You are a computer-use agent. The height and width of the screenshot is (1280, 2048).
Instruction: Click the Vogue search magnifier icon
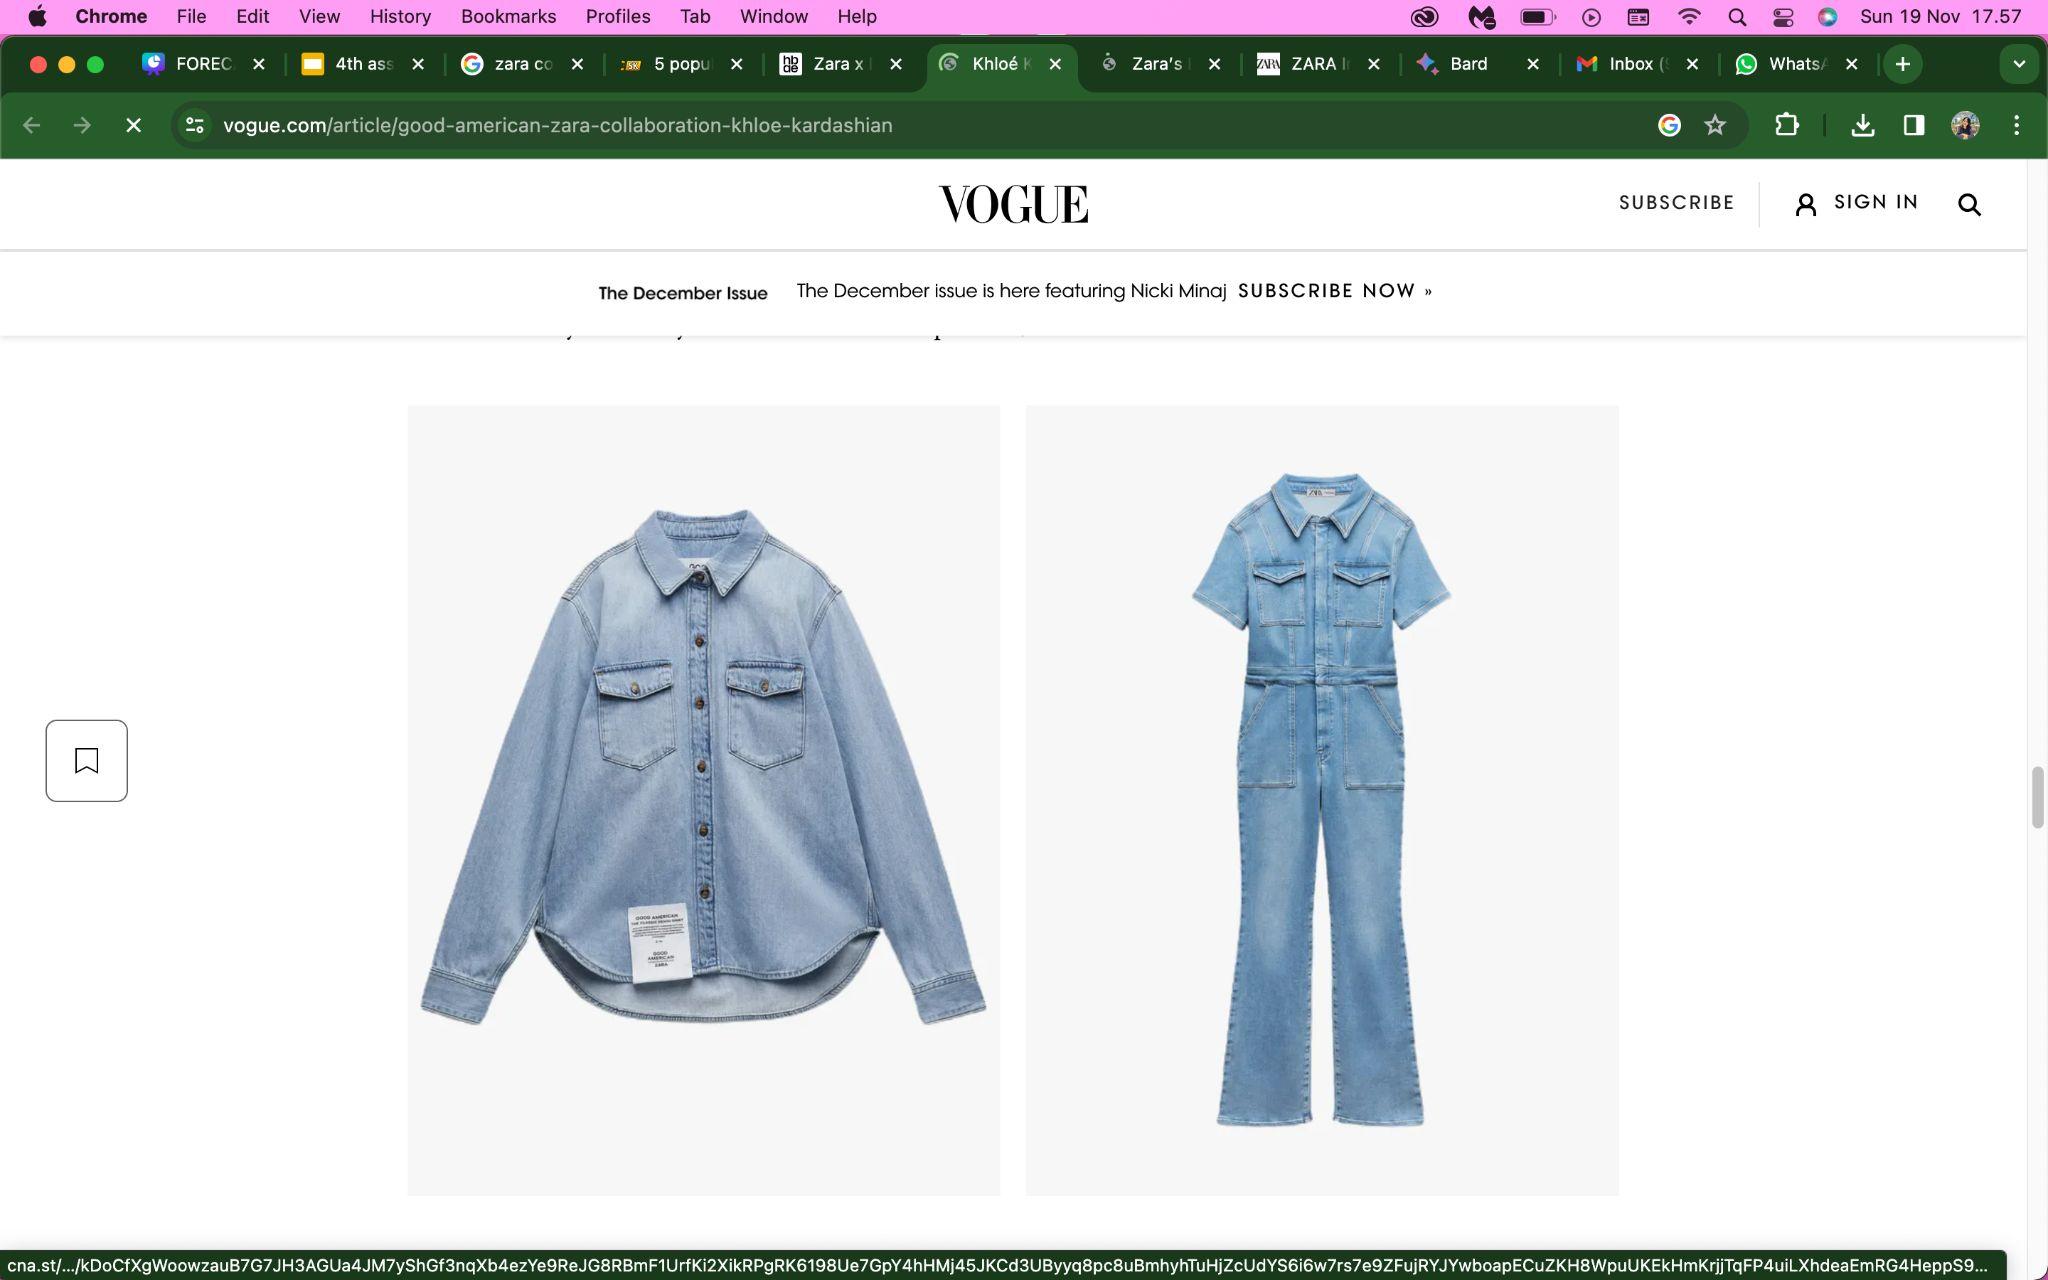[x=1969, y=204]
